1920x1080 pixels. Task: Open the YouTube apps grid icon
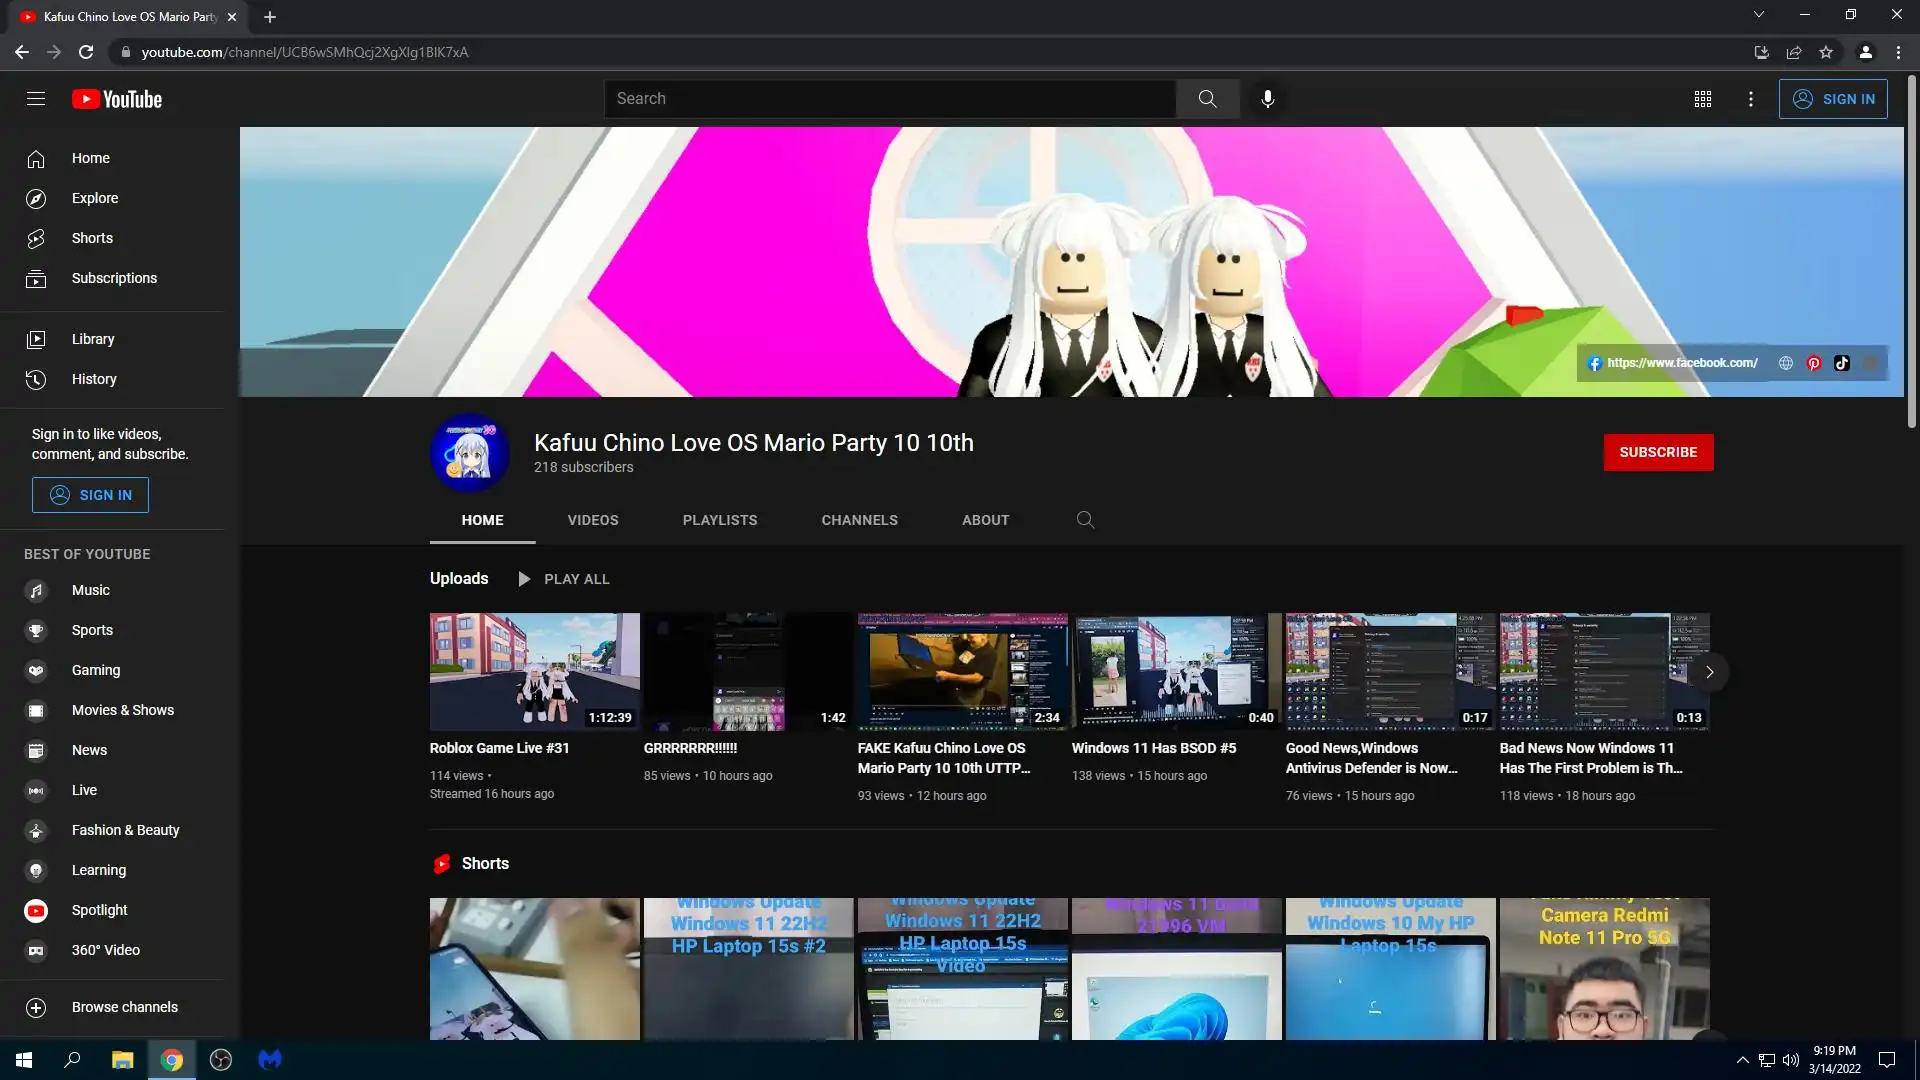tap(1702, 99)
